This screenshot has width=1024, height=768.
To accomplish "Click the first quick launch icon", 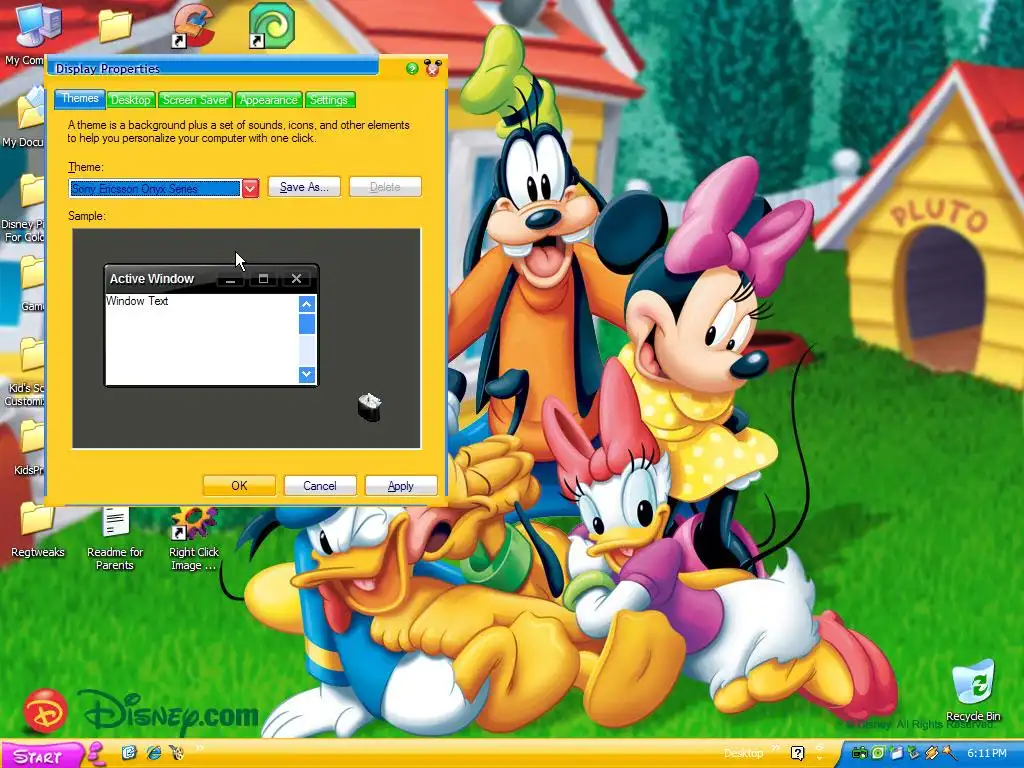I will (x=129, y=753).
